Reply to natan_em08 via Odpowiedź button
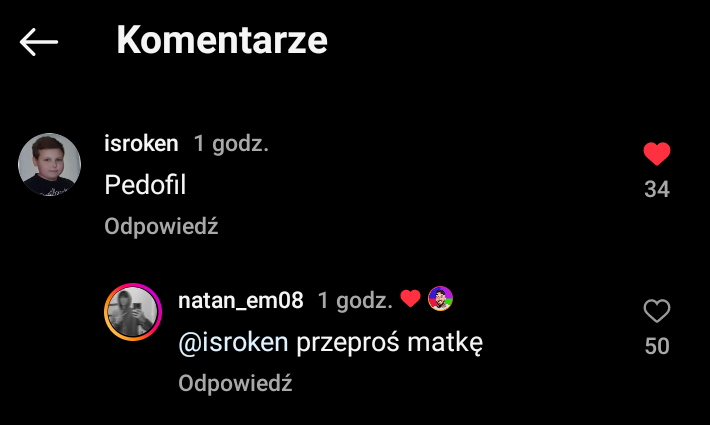This screenshot has width=710, height=425. pyautogui.click(x=235, y=383)
